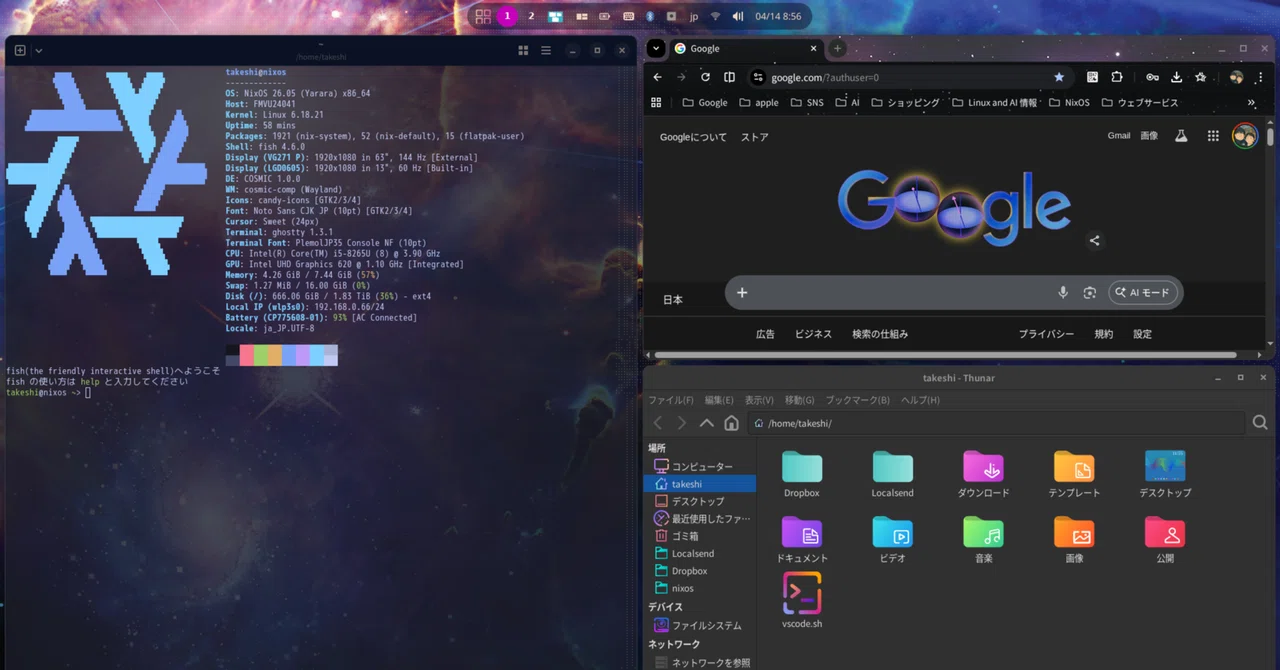
Task: Open the 編集(E) menu in Thunar
Action: pyautogui.click(x=718, y=400)
